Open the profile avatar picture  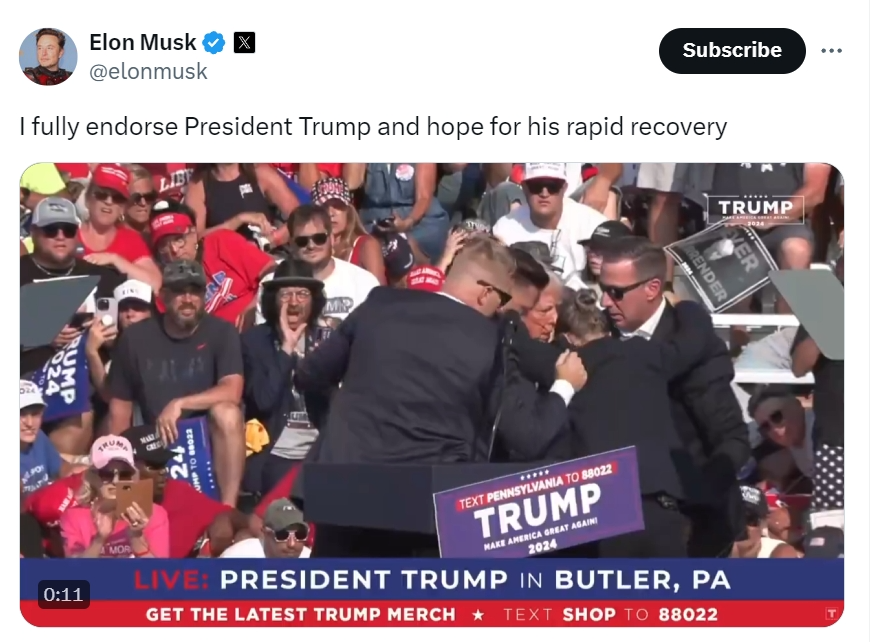point(48,56)
